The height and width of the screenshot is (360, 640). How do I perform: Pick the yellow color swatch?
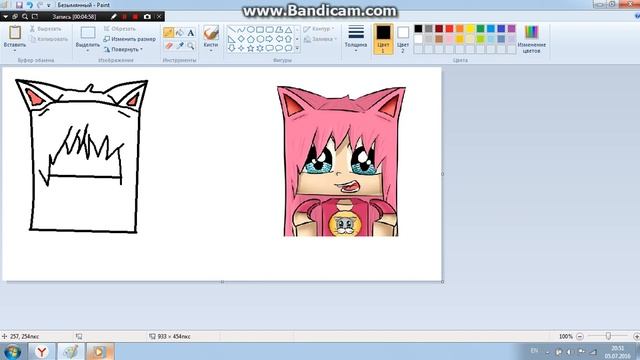click(470, 29)
